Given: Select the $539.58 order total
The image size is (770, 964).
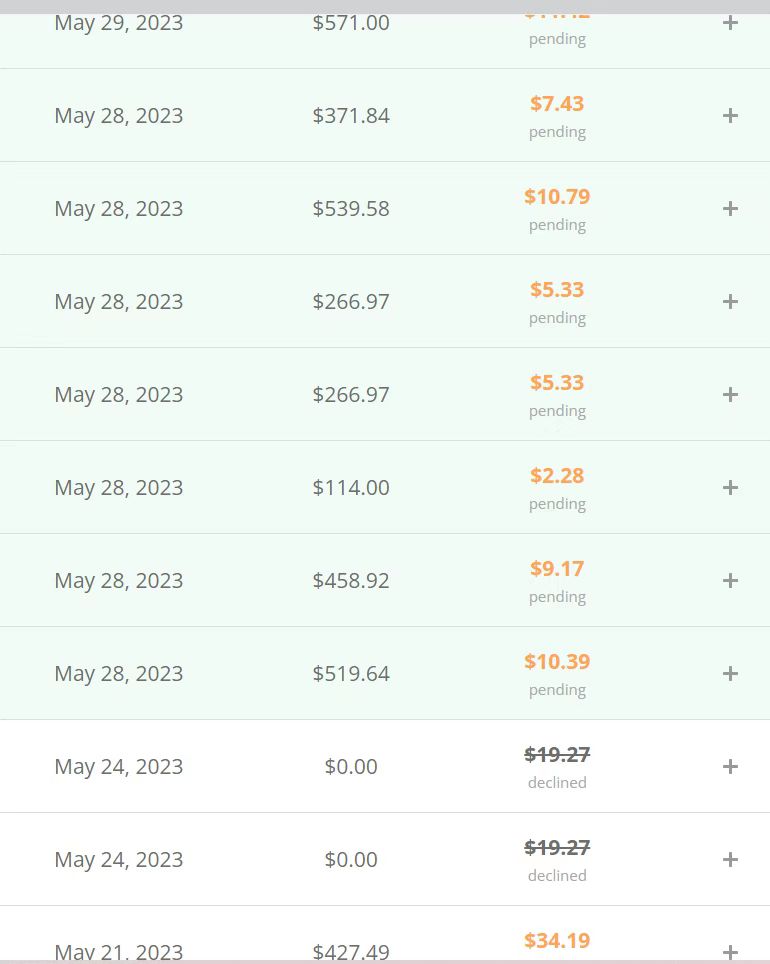Looking at the screenshot, I should pyautogui.click(x=351, y=209).
